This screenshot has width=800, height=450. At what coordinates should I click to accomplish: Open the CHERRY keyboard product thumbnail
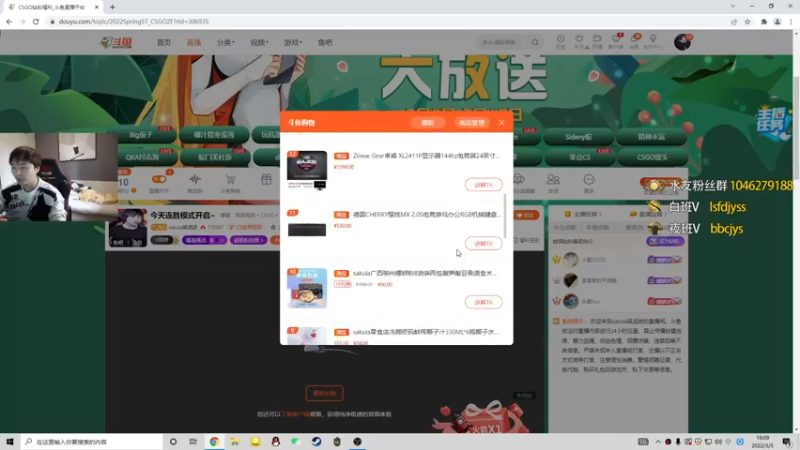[307, 229]
